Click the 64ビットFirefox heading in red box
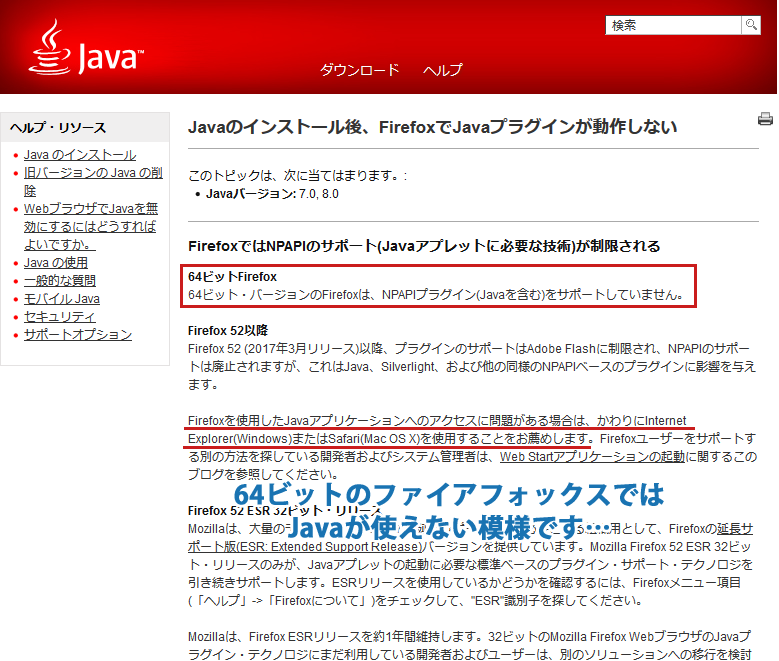 coord(232,276)
